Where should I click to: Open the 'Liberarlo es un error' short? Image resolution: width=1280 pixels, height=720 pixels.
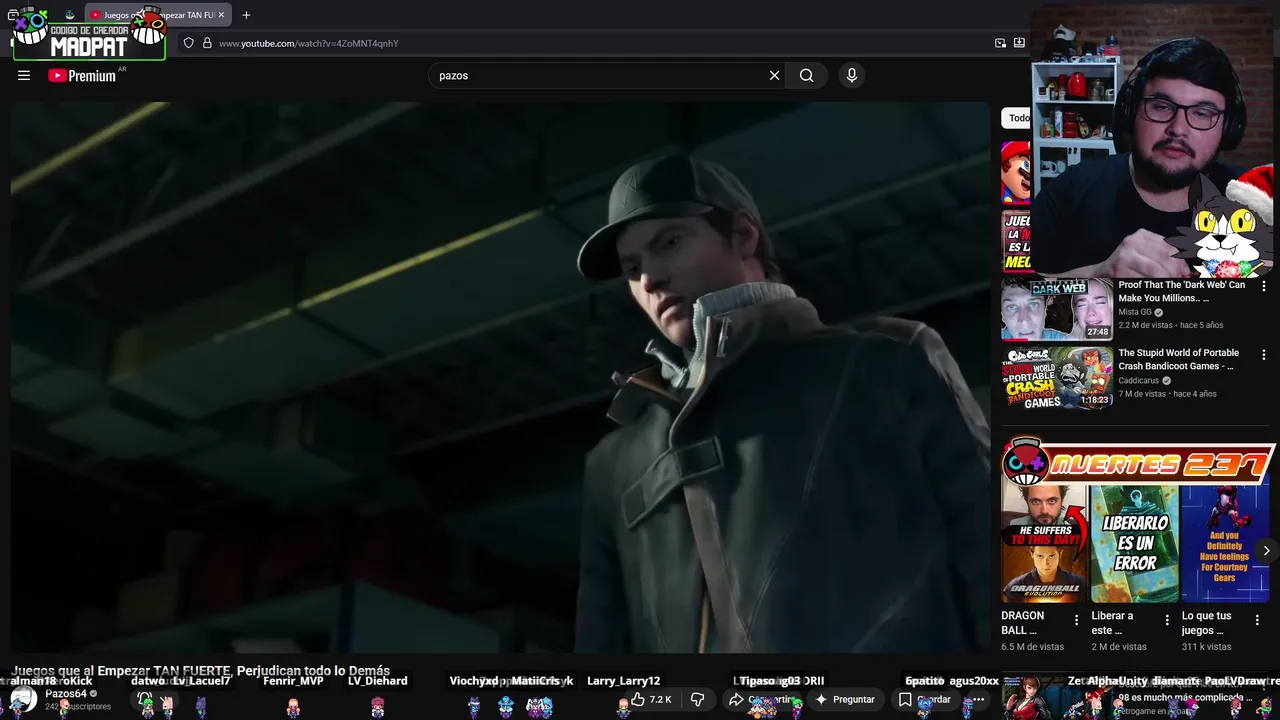click(x=1134, y=543)
